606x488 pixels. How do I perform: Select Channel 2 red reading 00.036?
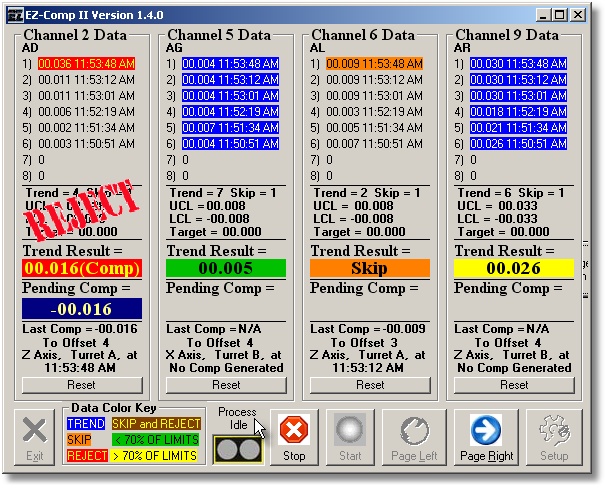point(87,64)
